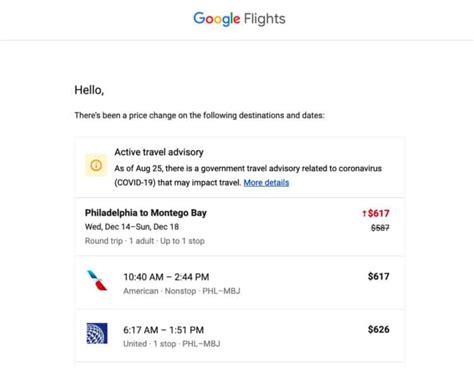
Task: Click the crossed-out $587 previous price
Action: [x=380, y=228]
